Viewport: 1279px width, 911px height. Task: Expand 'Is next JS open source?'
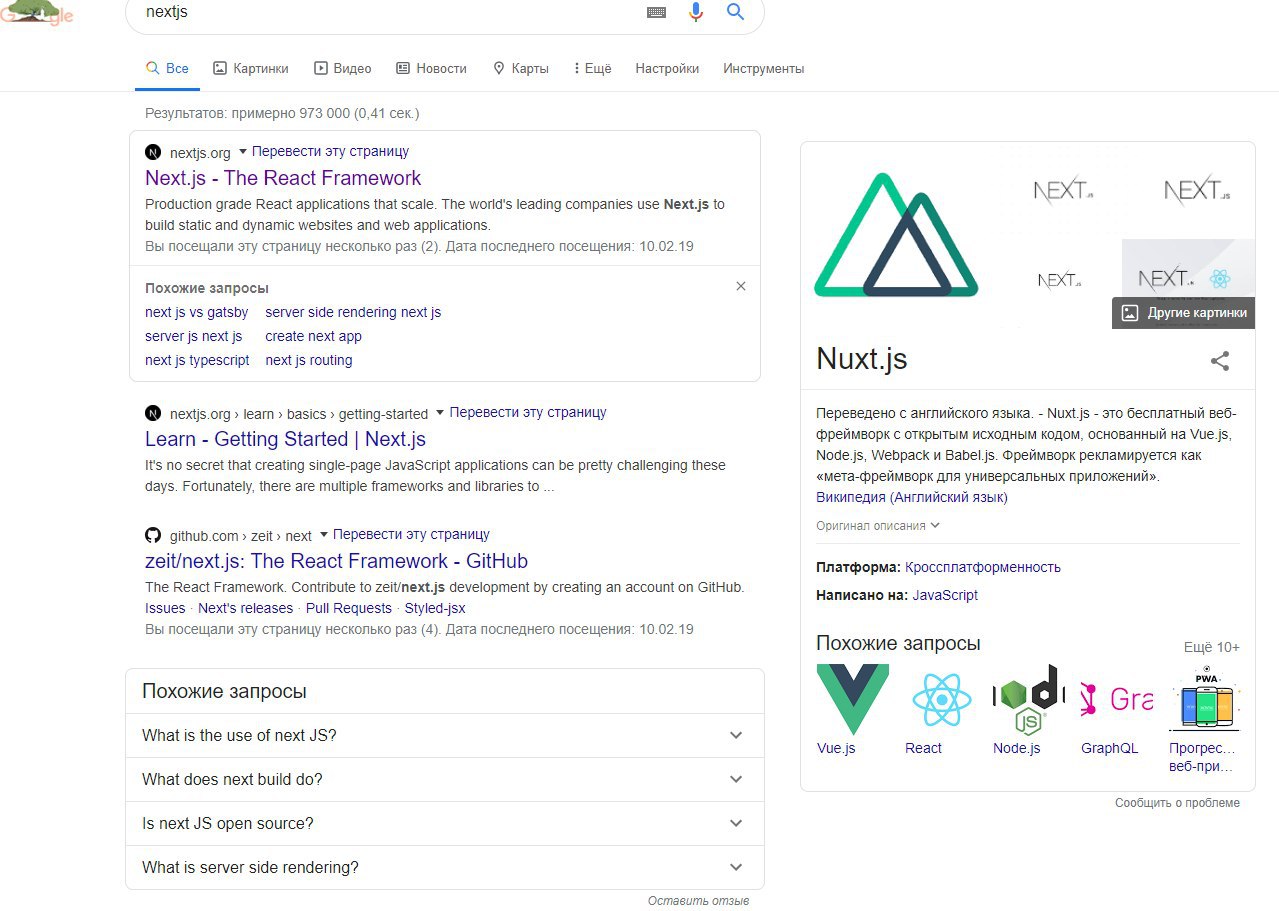(445, 823)
